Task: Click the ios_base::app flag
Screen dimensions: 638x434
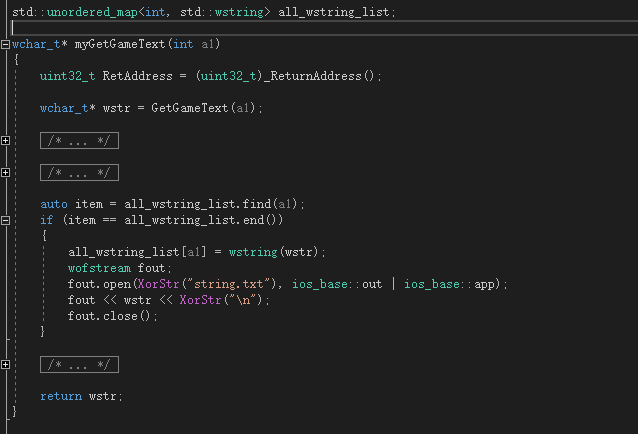Action: click(449, 284)
